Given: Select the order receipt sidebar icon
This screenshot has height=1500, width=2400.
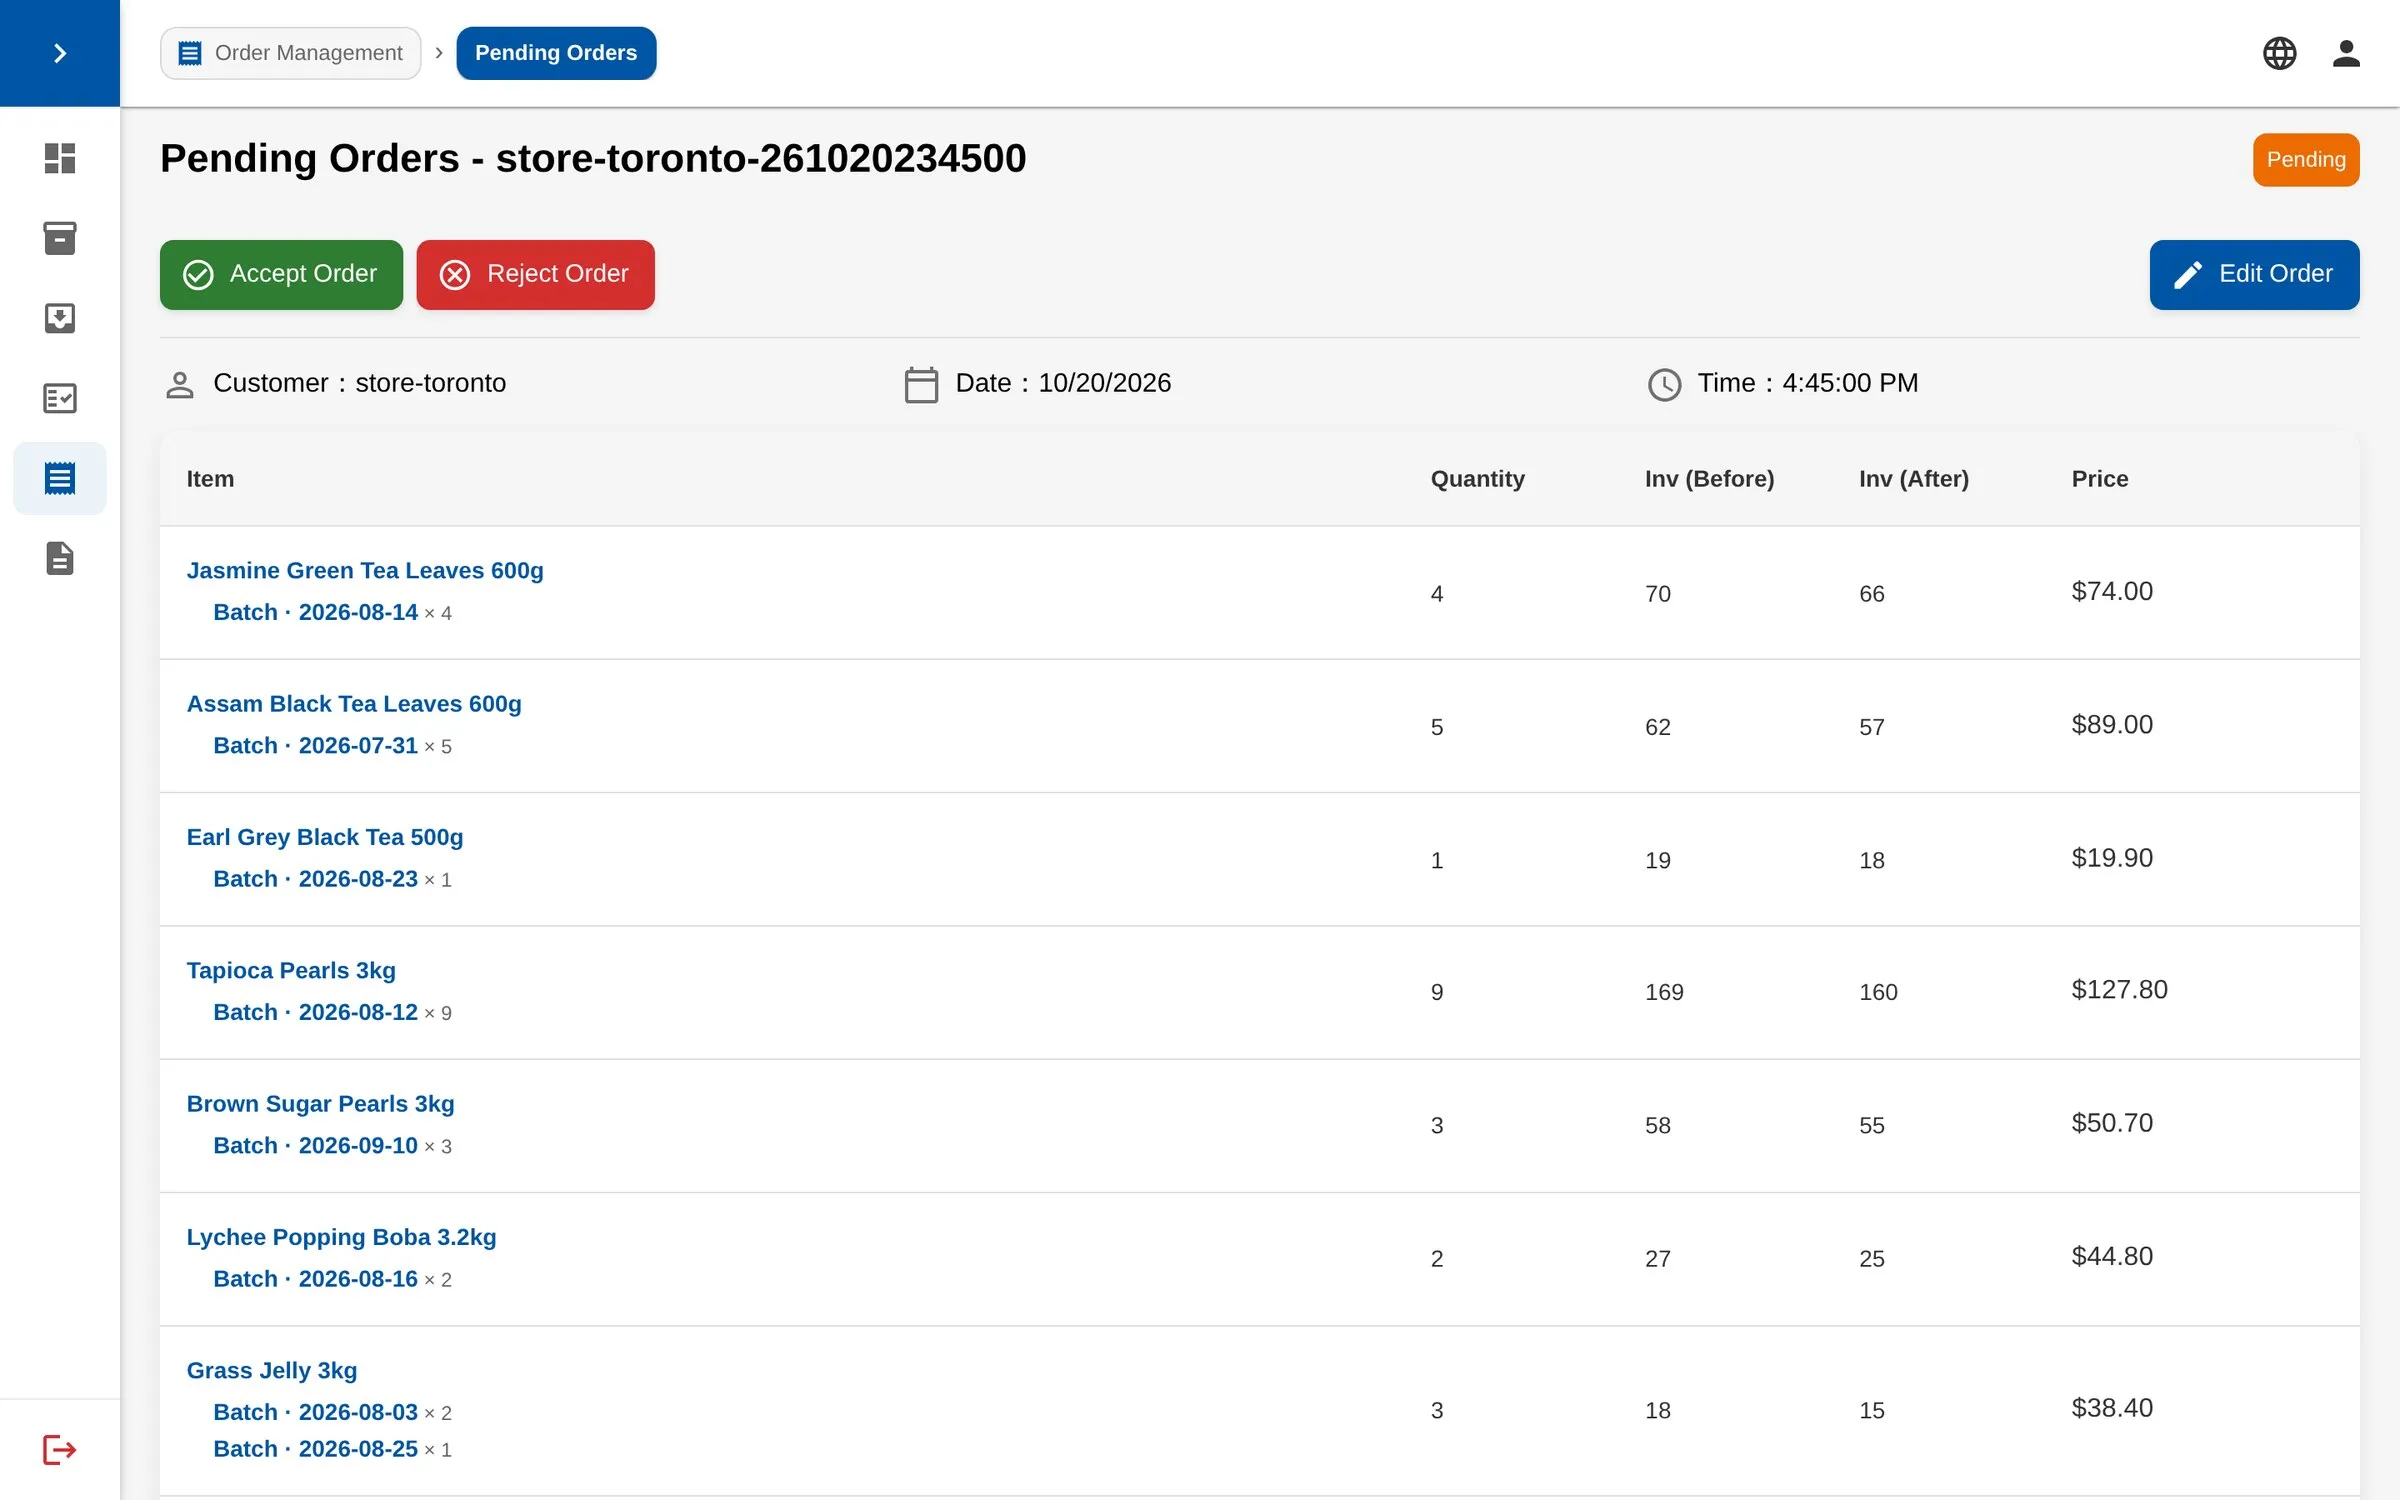Looking at the screenshot, I should [60, 478].
